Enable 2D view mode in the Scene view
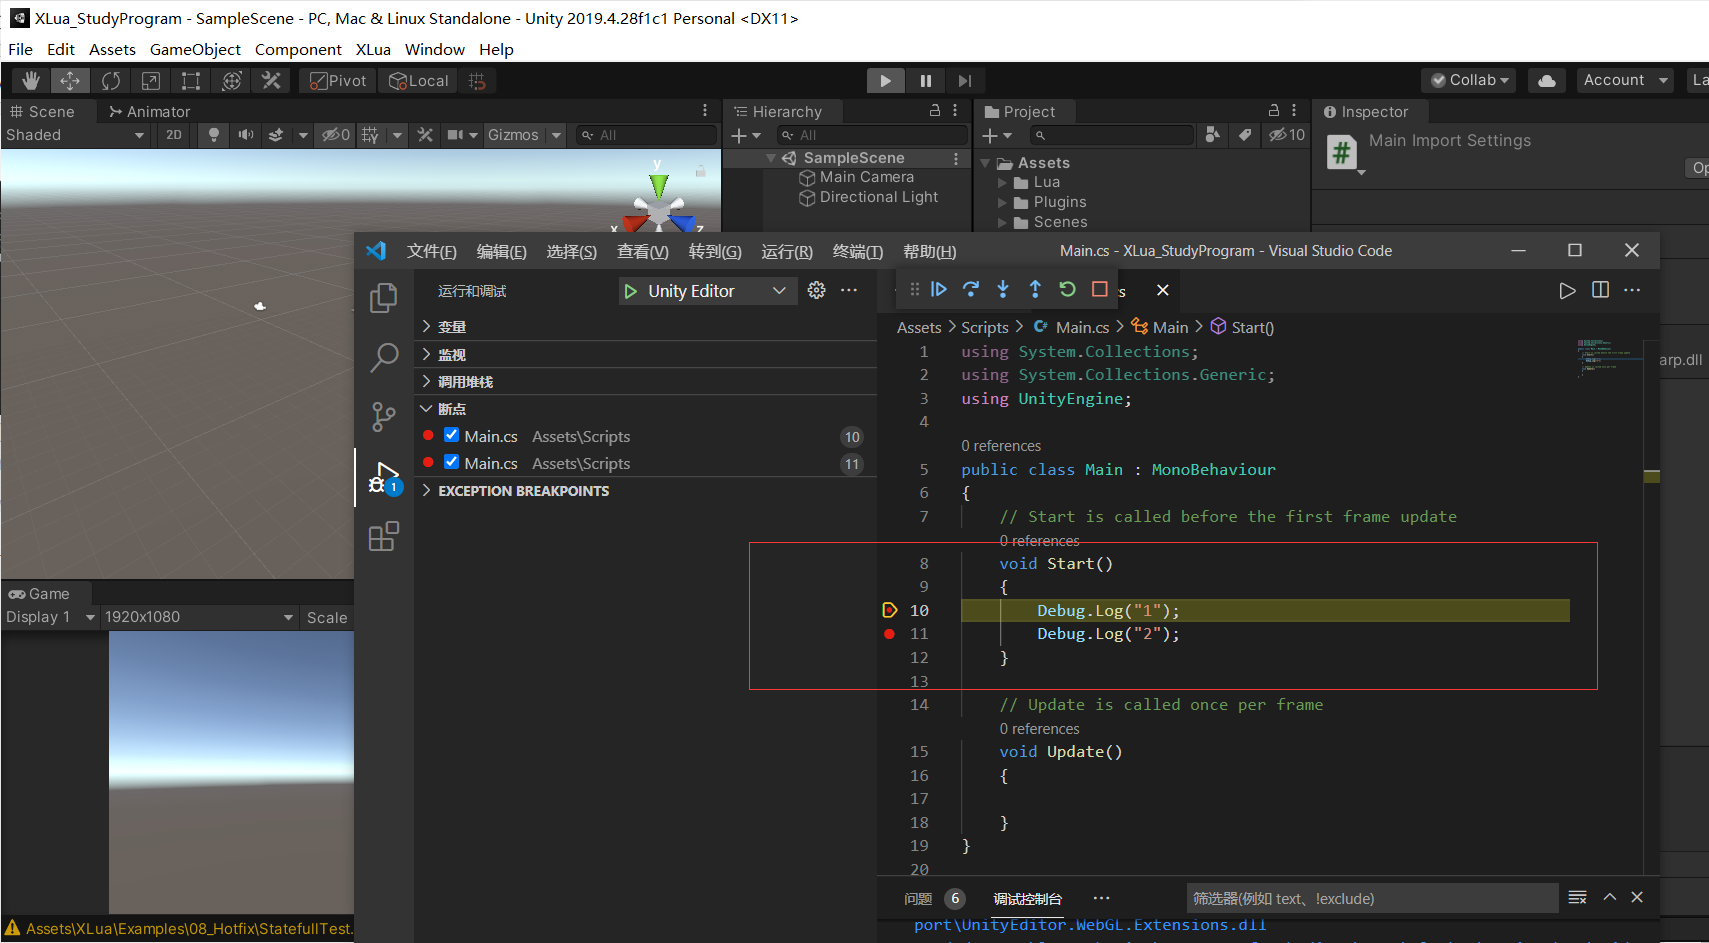1709x943 pixels. pos(173,134)
